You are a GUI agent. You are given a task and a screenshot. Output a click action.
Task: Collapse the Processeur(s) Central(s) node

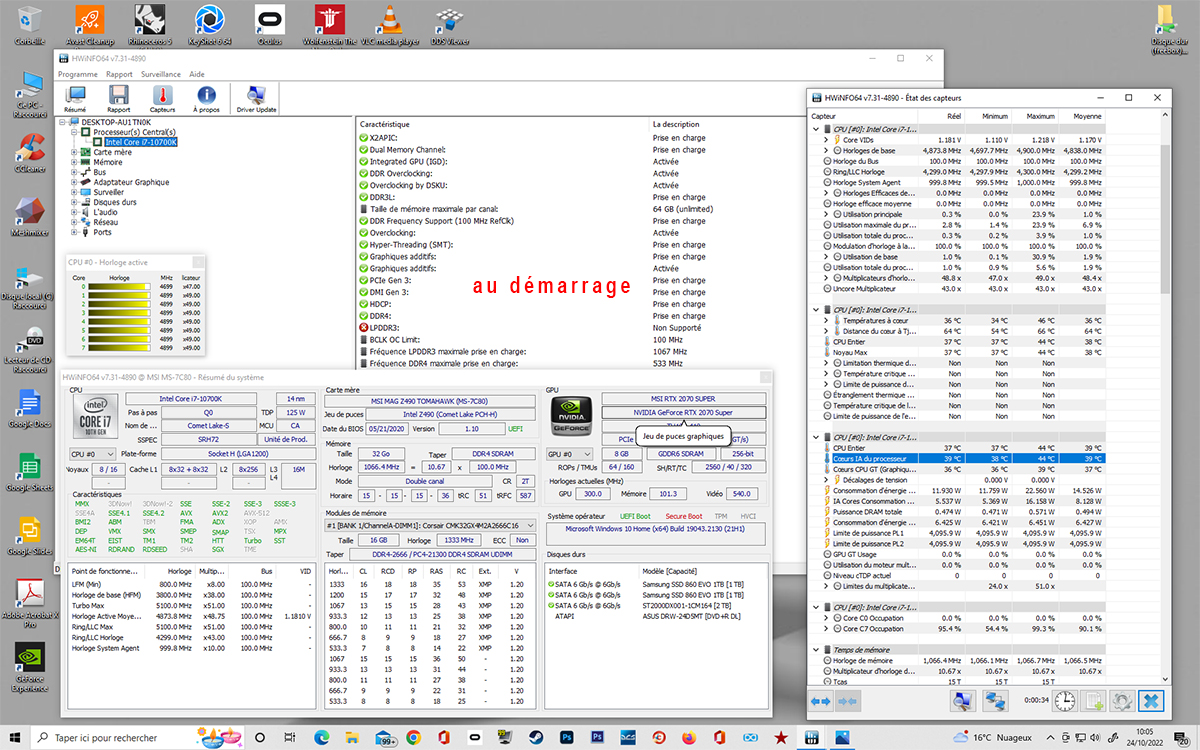[x=74, y=132]
